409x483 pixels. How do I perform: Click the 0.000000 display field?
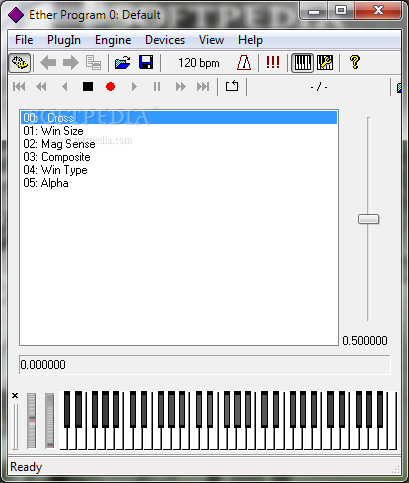204,365
